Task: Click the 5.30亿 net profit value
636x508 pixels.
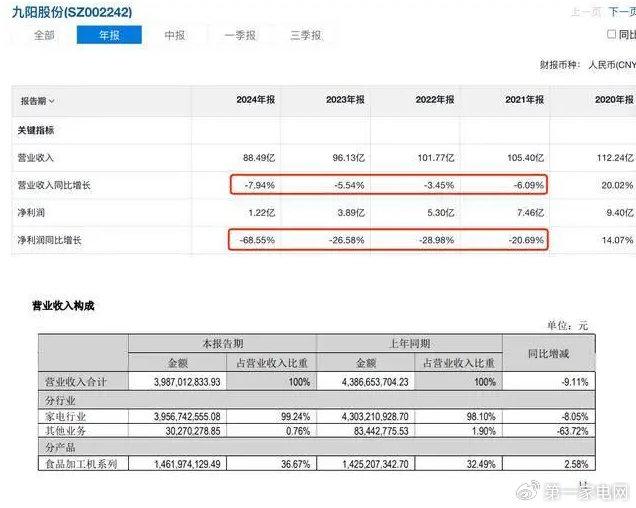Action: click(x=441, y=213)
